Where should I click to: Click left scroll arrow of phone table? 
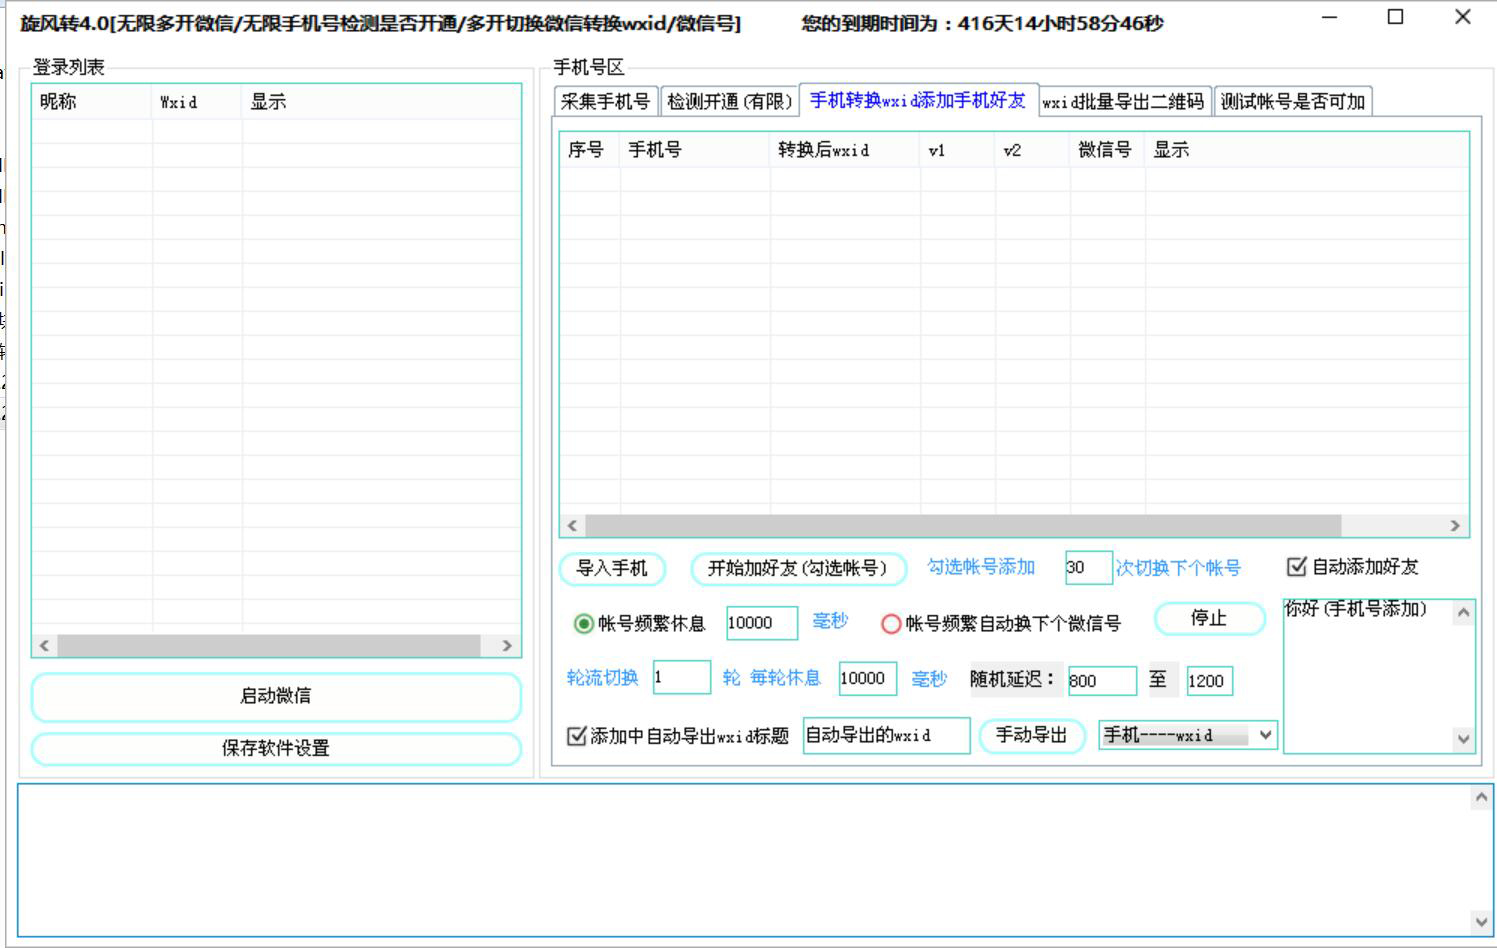572,526
